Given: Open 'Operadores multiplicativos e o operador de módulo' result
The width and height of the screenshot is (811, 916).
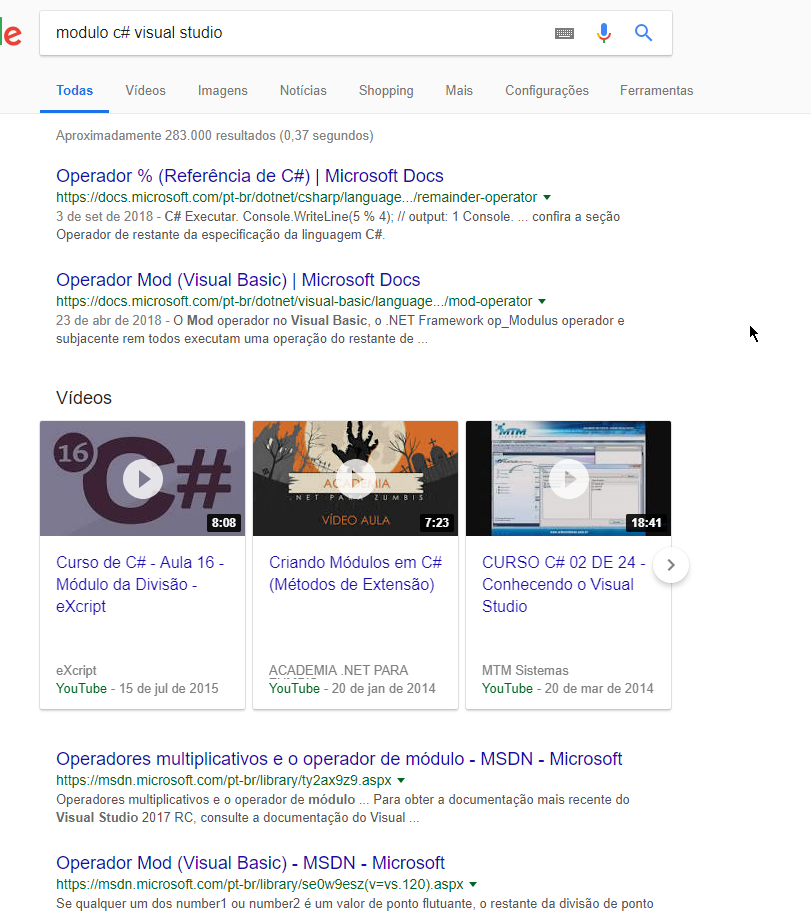Looking at the screenshot, I should [x=339, y=759].
